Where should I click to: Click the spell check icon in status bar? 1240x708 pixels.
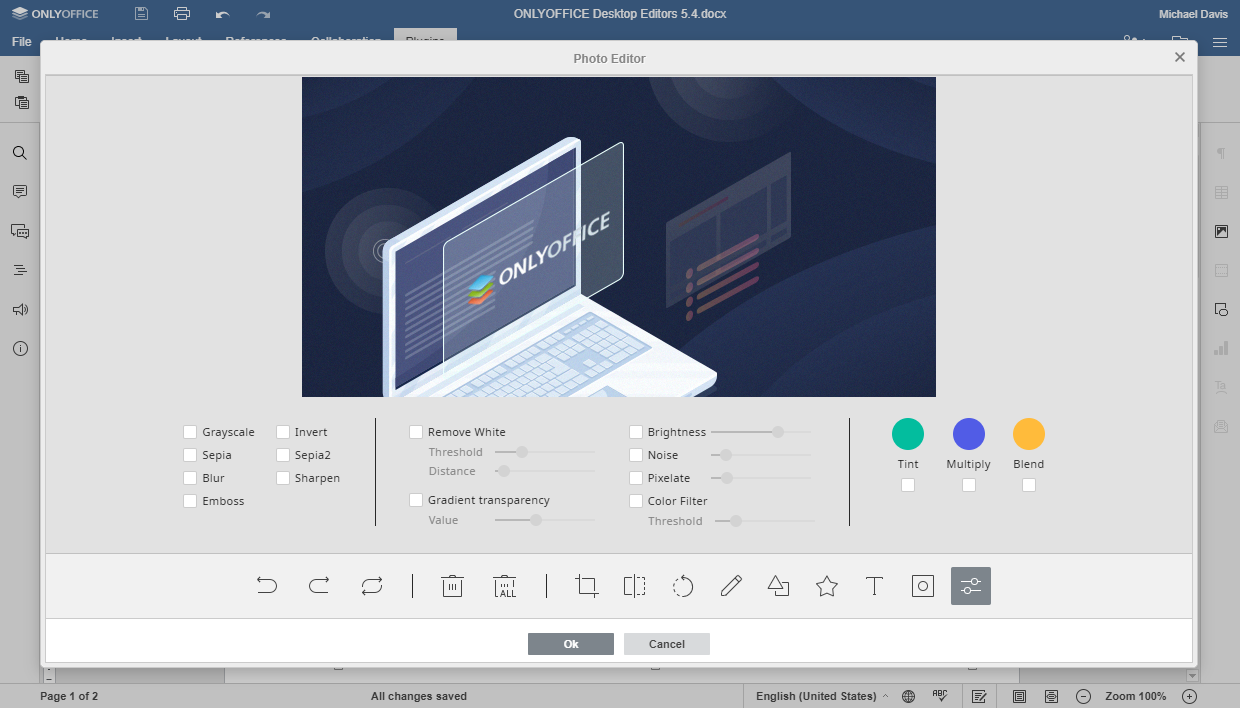[940, 696]
